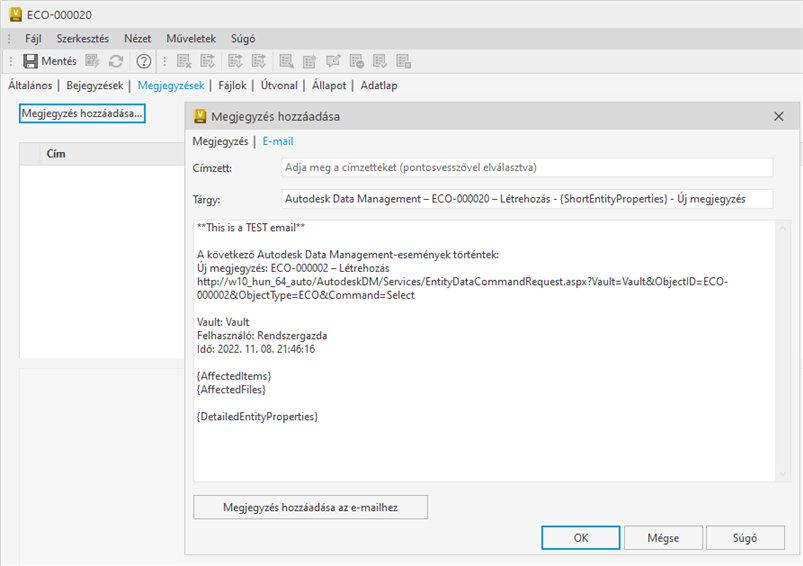Image resolution: width=803 pixels, height=566 pixels.
Task: Open the Nézet menu
Action: coord(137,38)
